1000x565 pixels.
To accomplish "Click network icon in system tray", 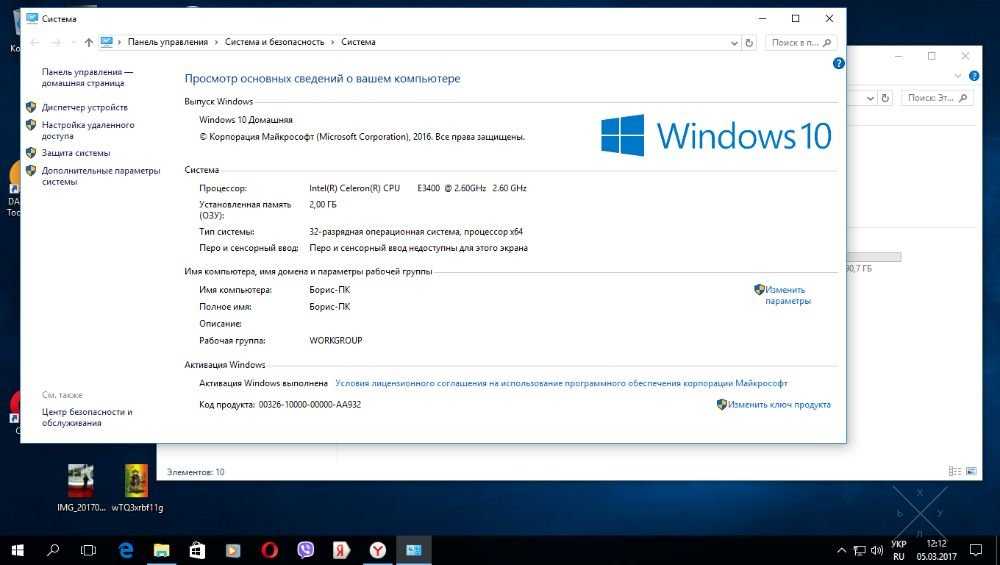I will (x=860, y=550).
